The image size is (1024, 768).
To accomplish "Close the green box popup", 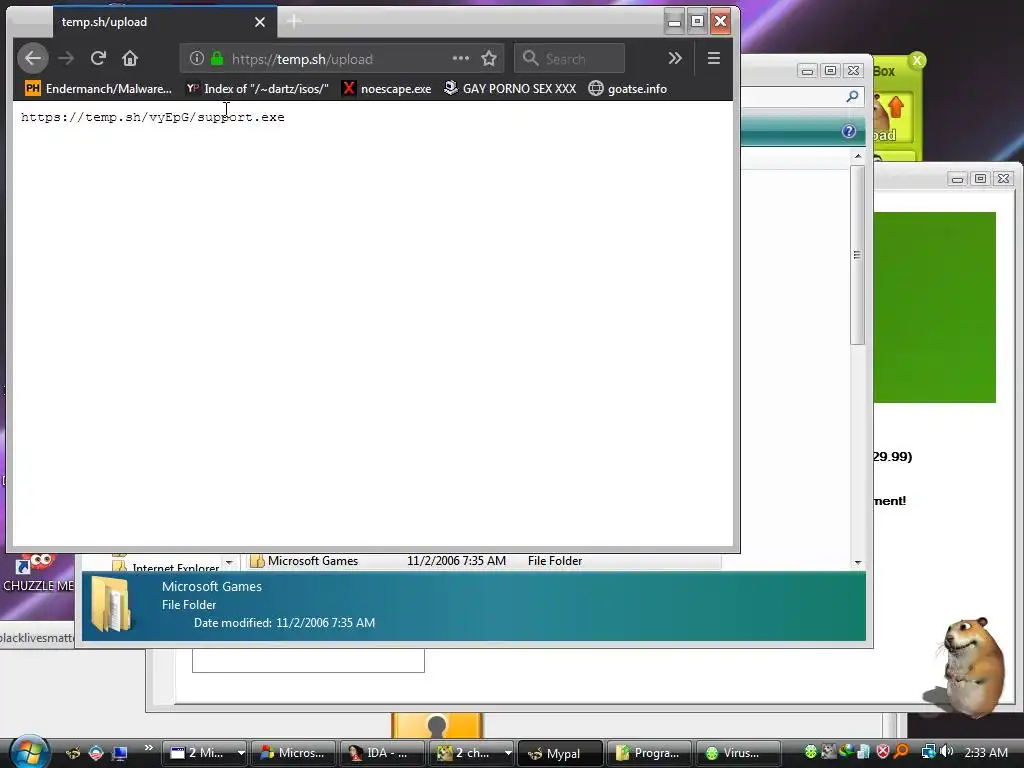I will 917,61.
